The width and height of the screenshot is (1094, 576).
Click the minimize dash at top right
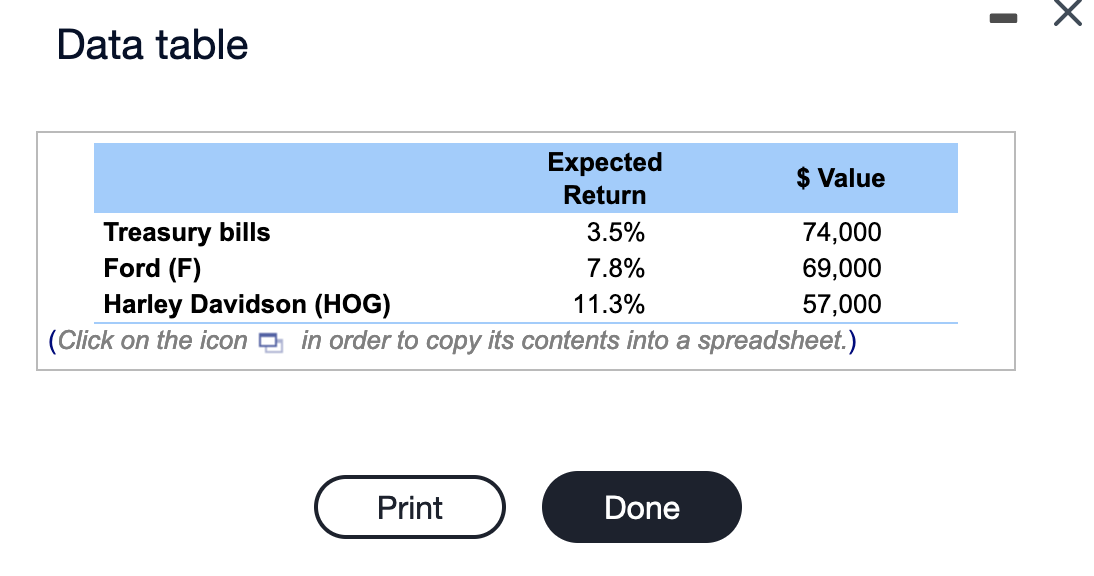click(x=1003, y=16)
